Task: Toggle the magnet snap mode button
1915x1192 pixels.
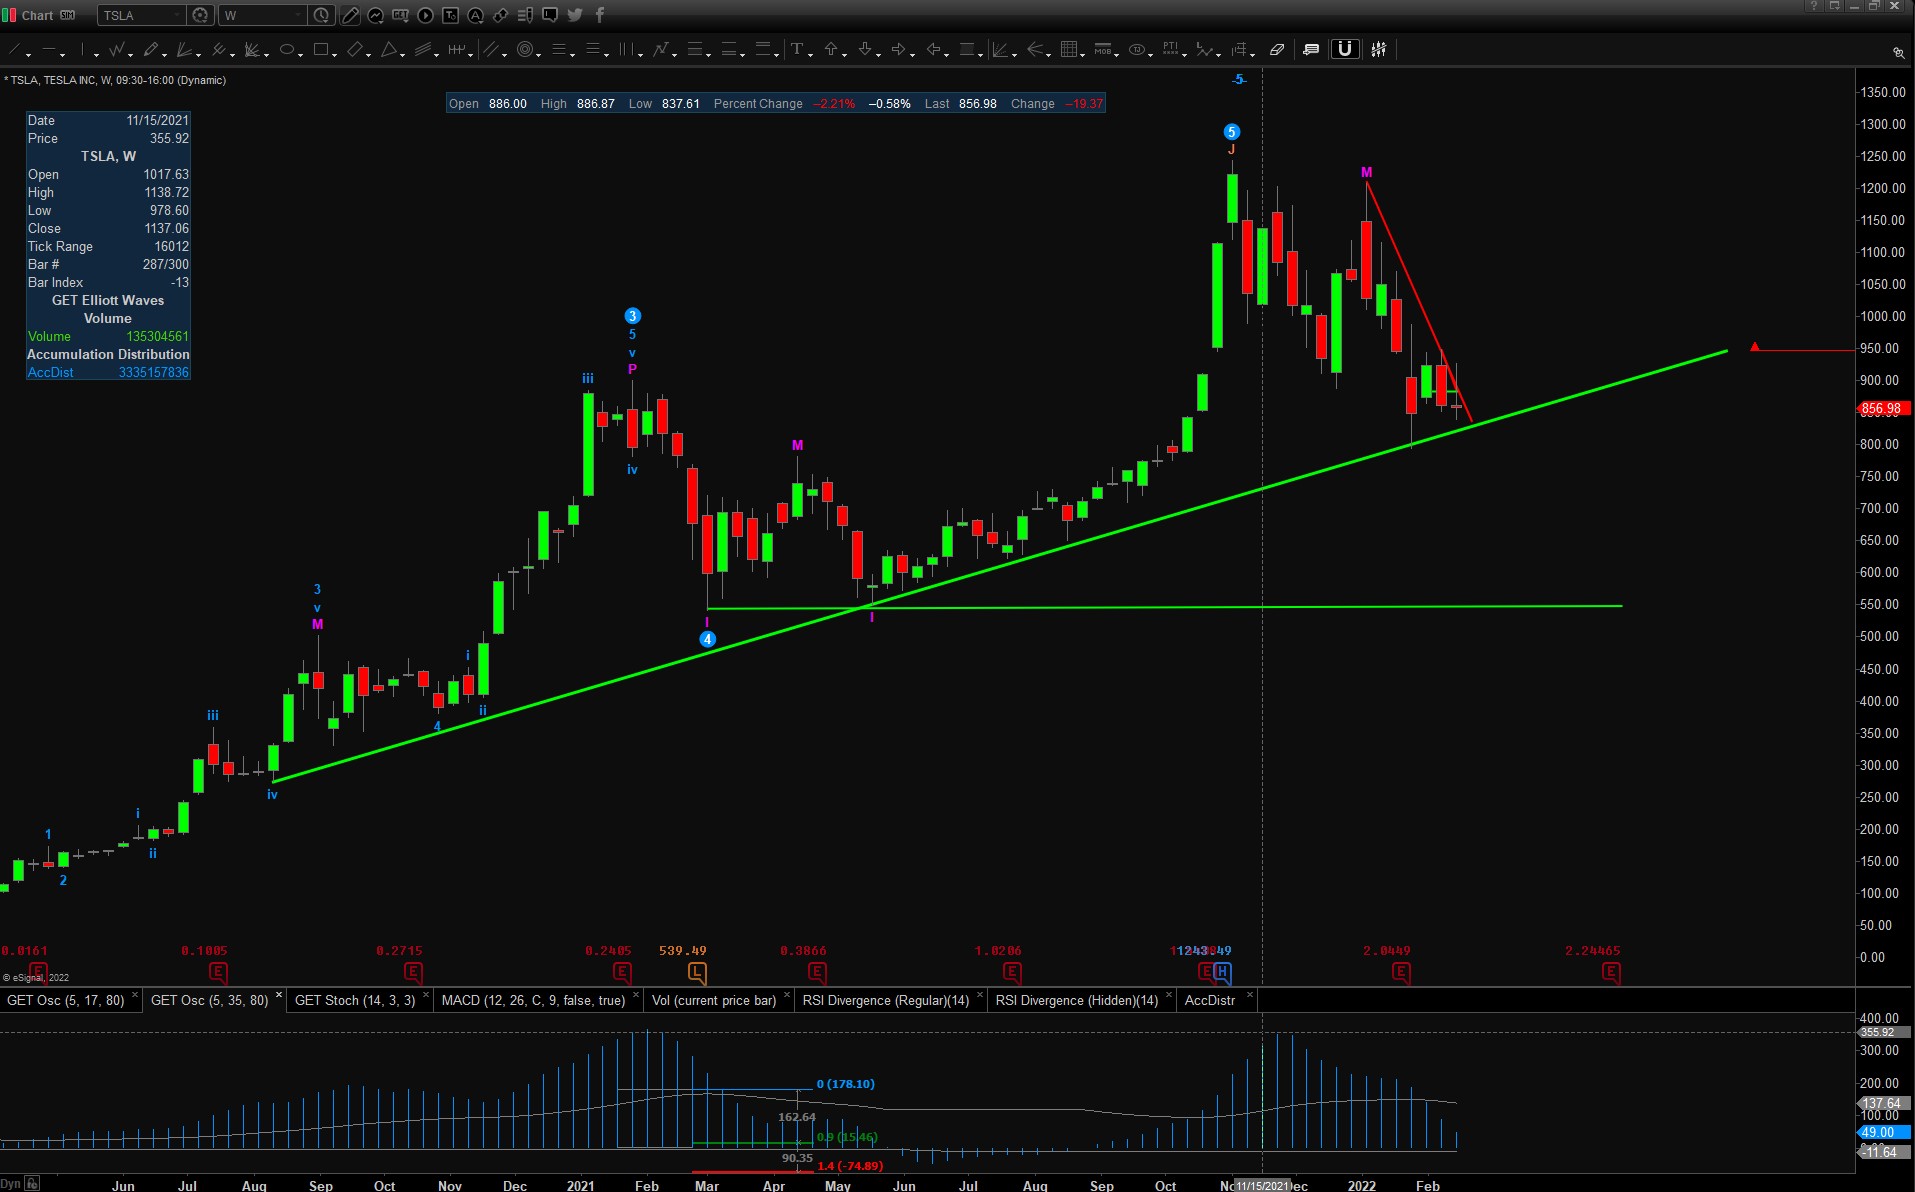Action: tap(1345, 49)
